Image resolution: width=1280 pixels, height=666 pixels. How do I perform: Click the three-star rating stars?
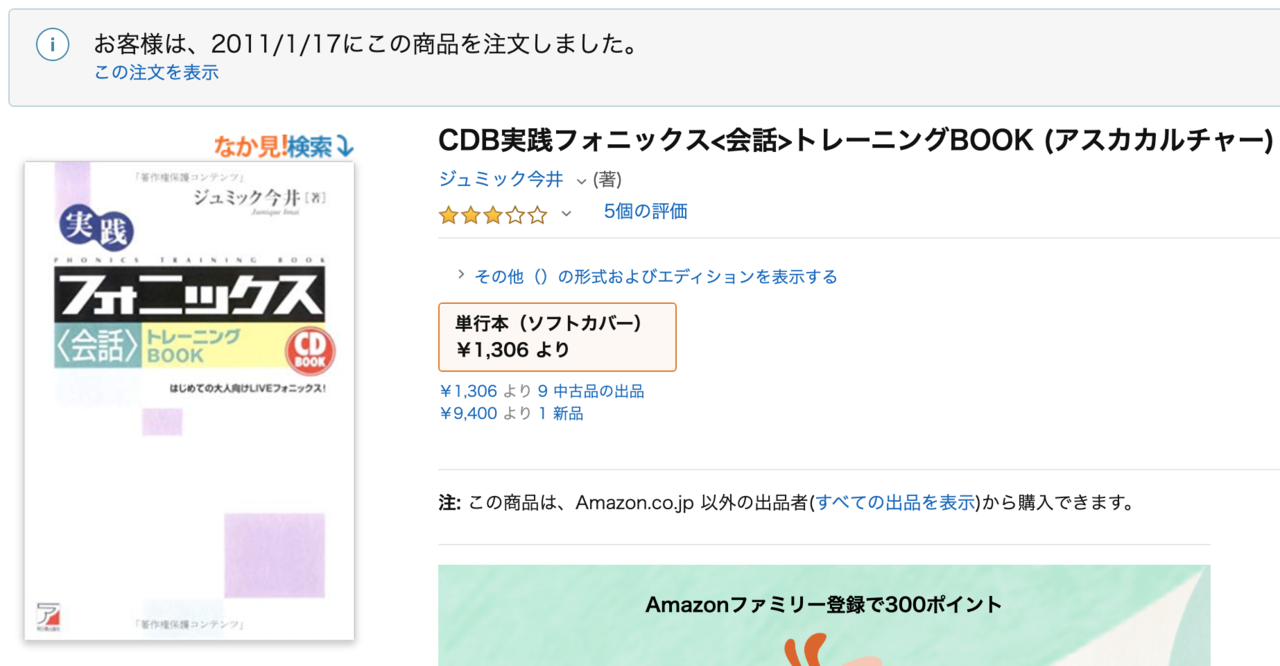point(493,214)
